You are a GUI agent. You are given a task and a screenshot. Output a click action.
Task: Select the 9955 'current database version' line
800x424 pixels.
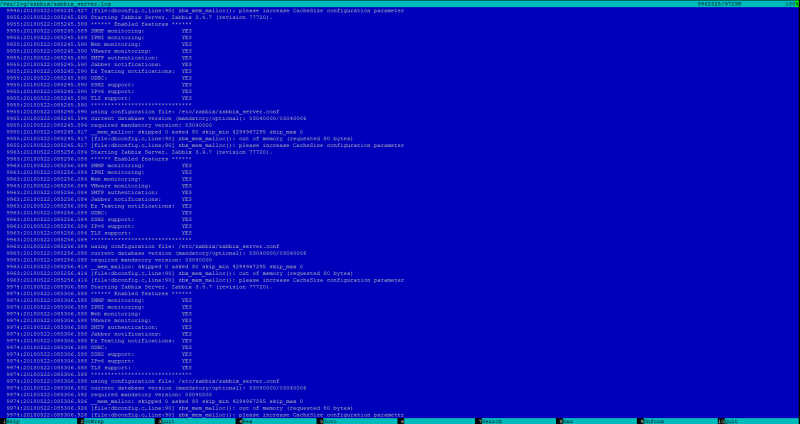[157, 118]
